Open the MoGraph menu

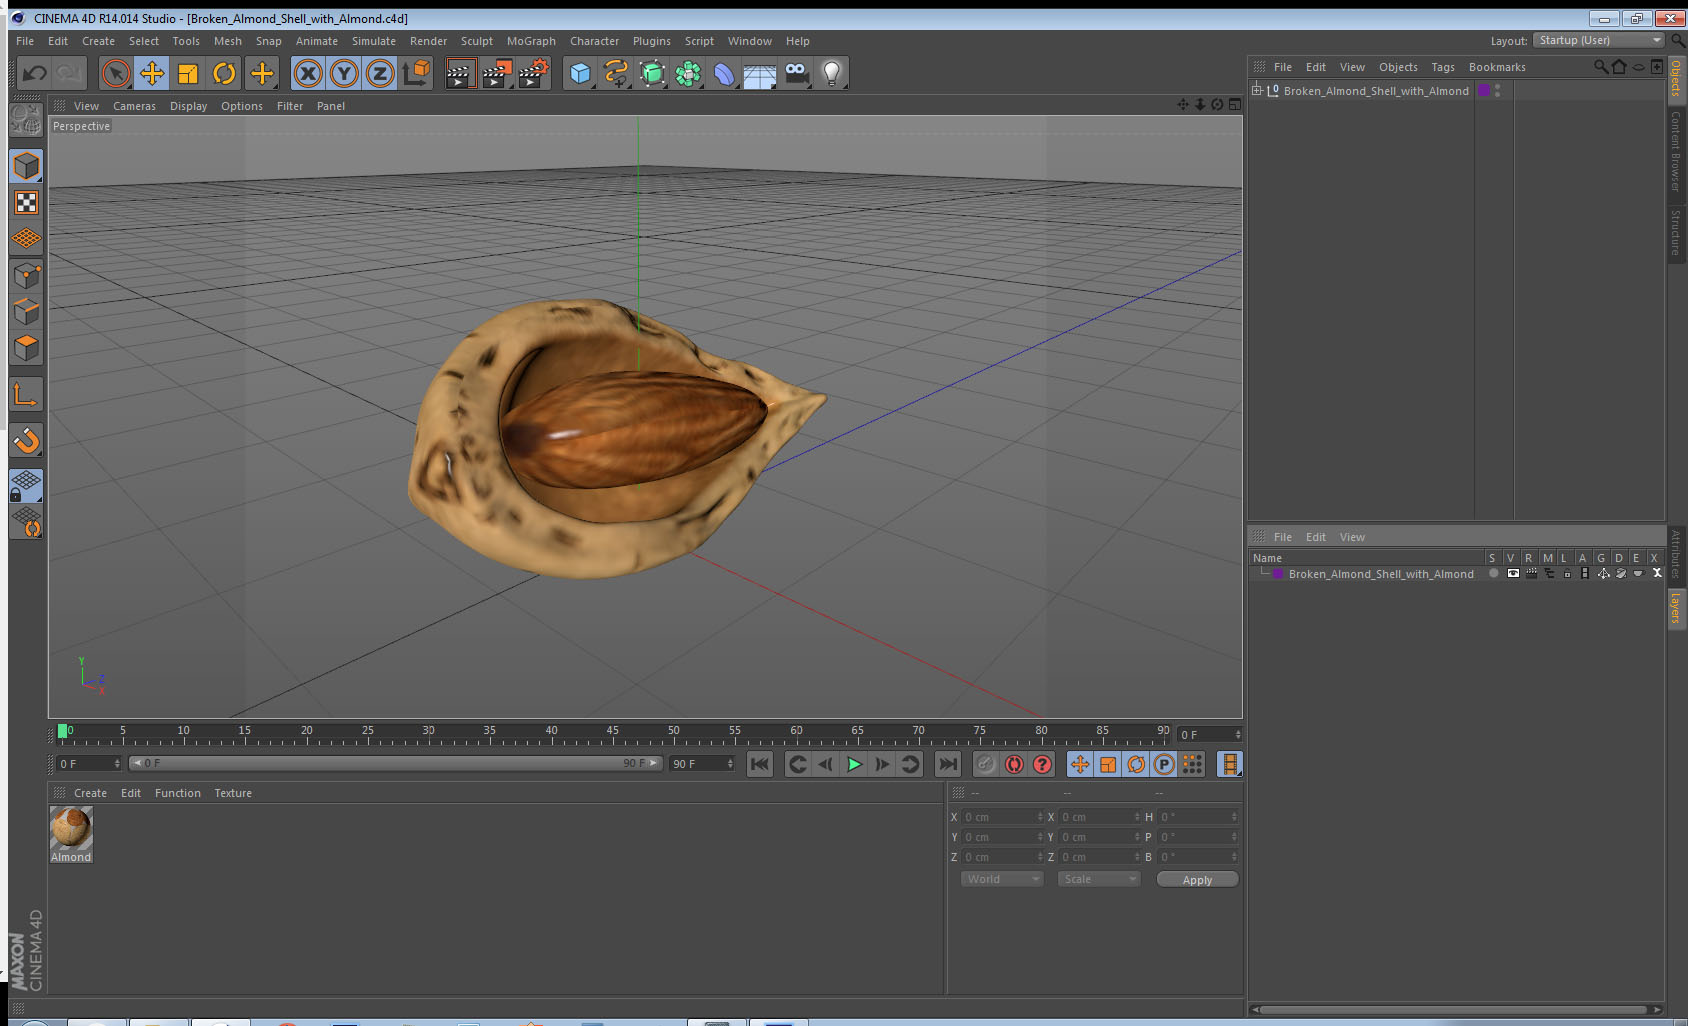tap(531, 41)
